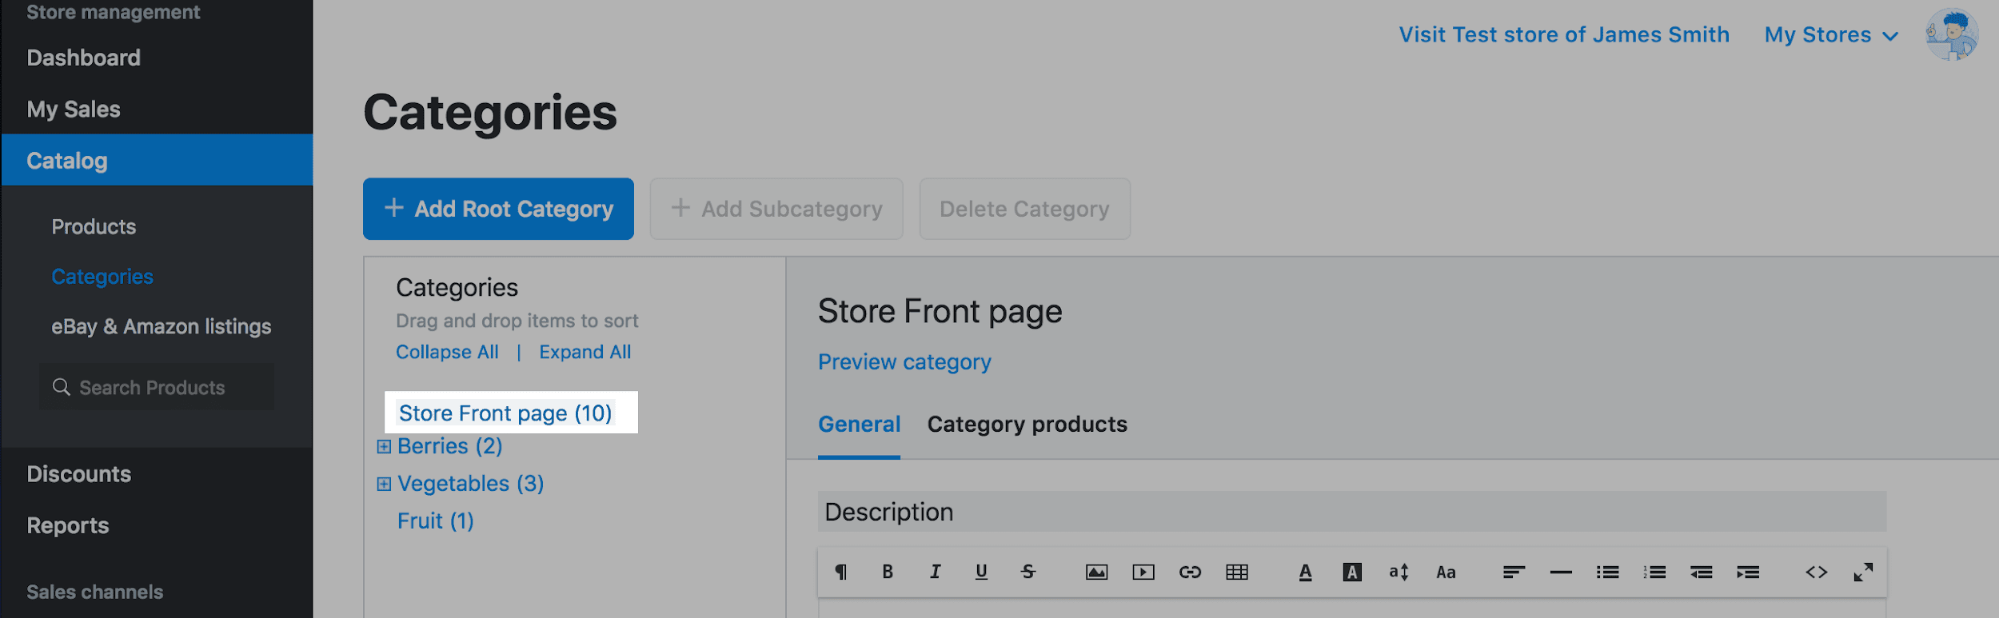Expand the Berries category tree node
The image size is (1999, 619).
pos(384,447)
